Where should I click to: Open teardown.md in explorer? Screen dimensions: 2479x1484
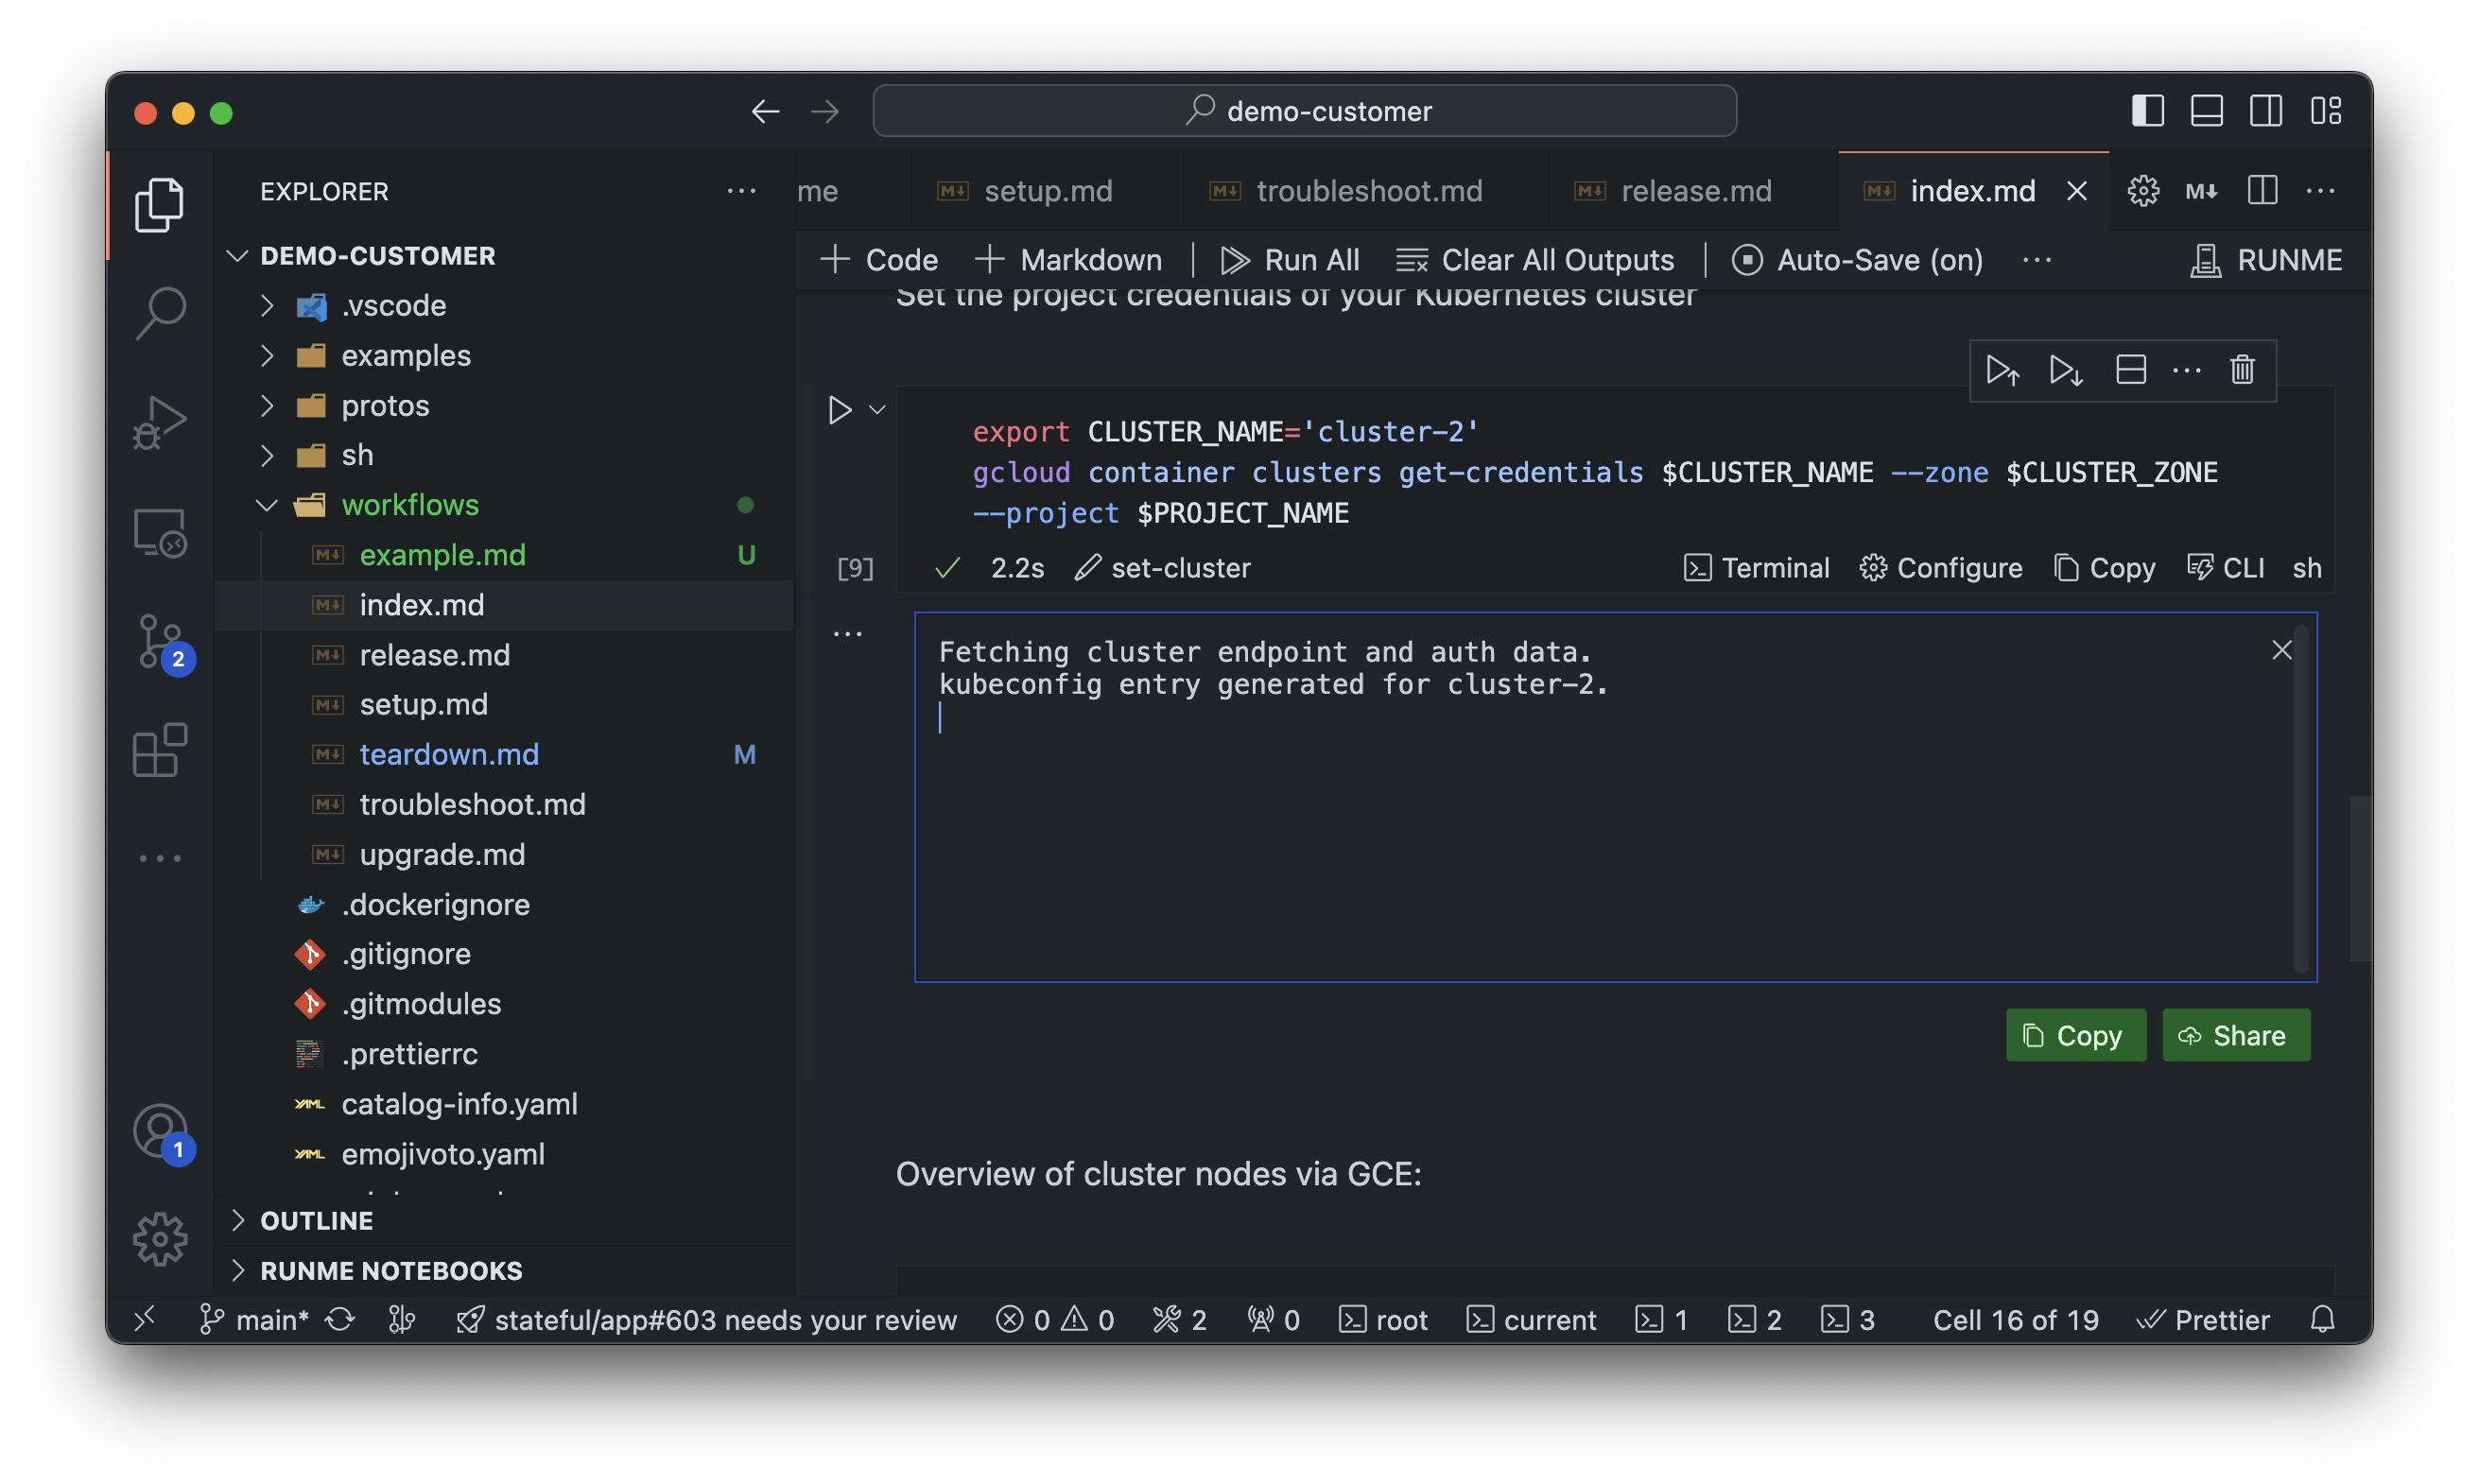tap(505, 754)
